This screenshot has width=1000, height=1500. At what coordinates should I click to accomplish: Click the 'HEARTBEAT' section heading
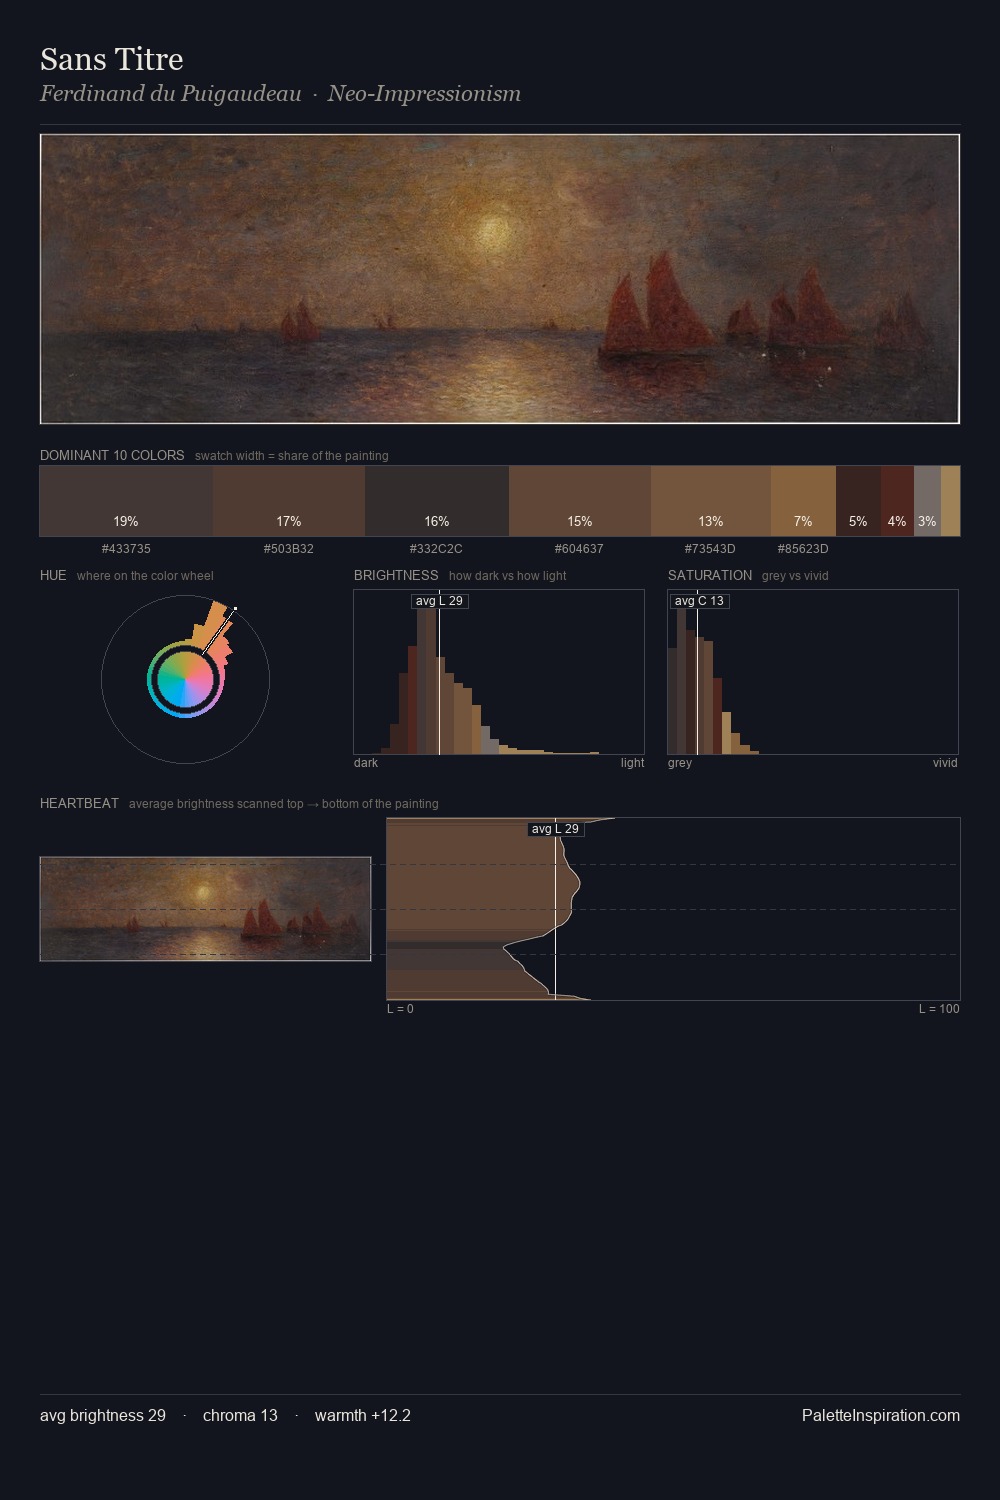point(79,803)
